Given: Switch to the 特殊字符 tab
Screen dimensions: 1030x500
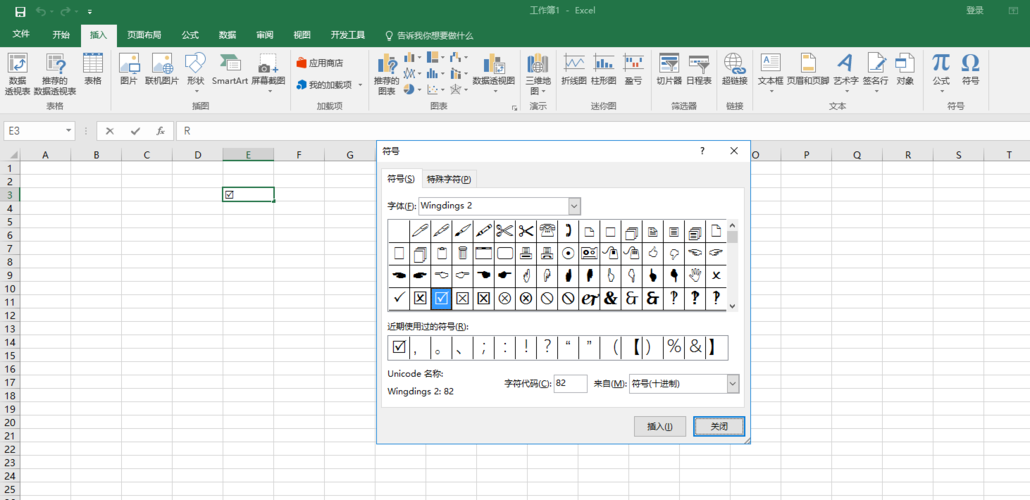Looking at the screenshot, I should pyautogui.click(x=449, y=179).
